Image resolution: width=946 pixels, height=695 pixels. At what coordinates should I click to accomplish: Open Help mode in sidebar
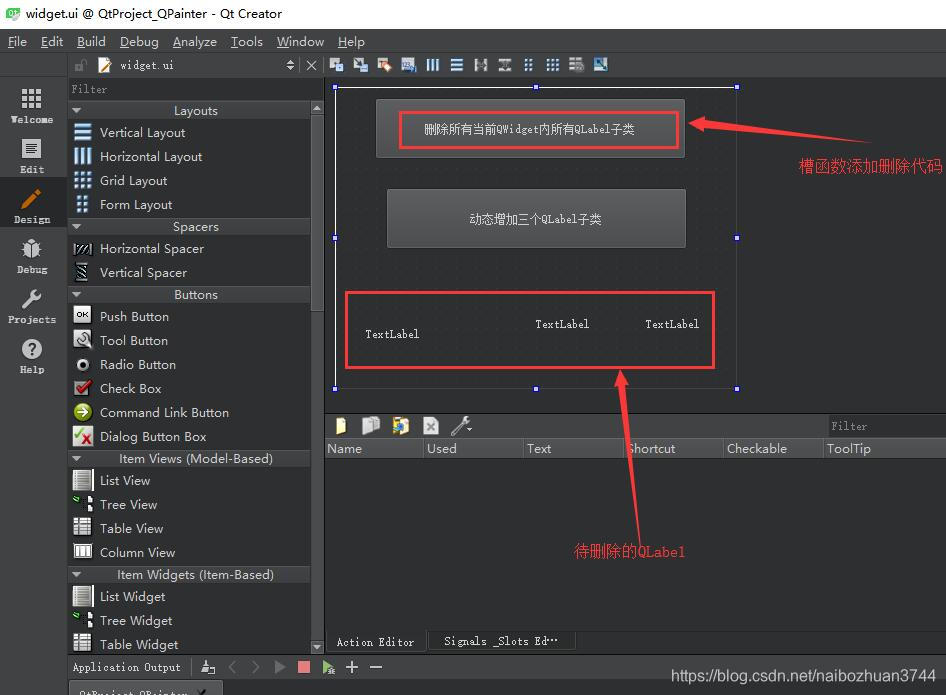pyautogui.click(x=31, y=356)
